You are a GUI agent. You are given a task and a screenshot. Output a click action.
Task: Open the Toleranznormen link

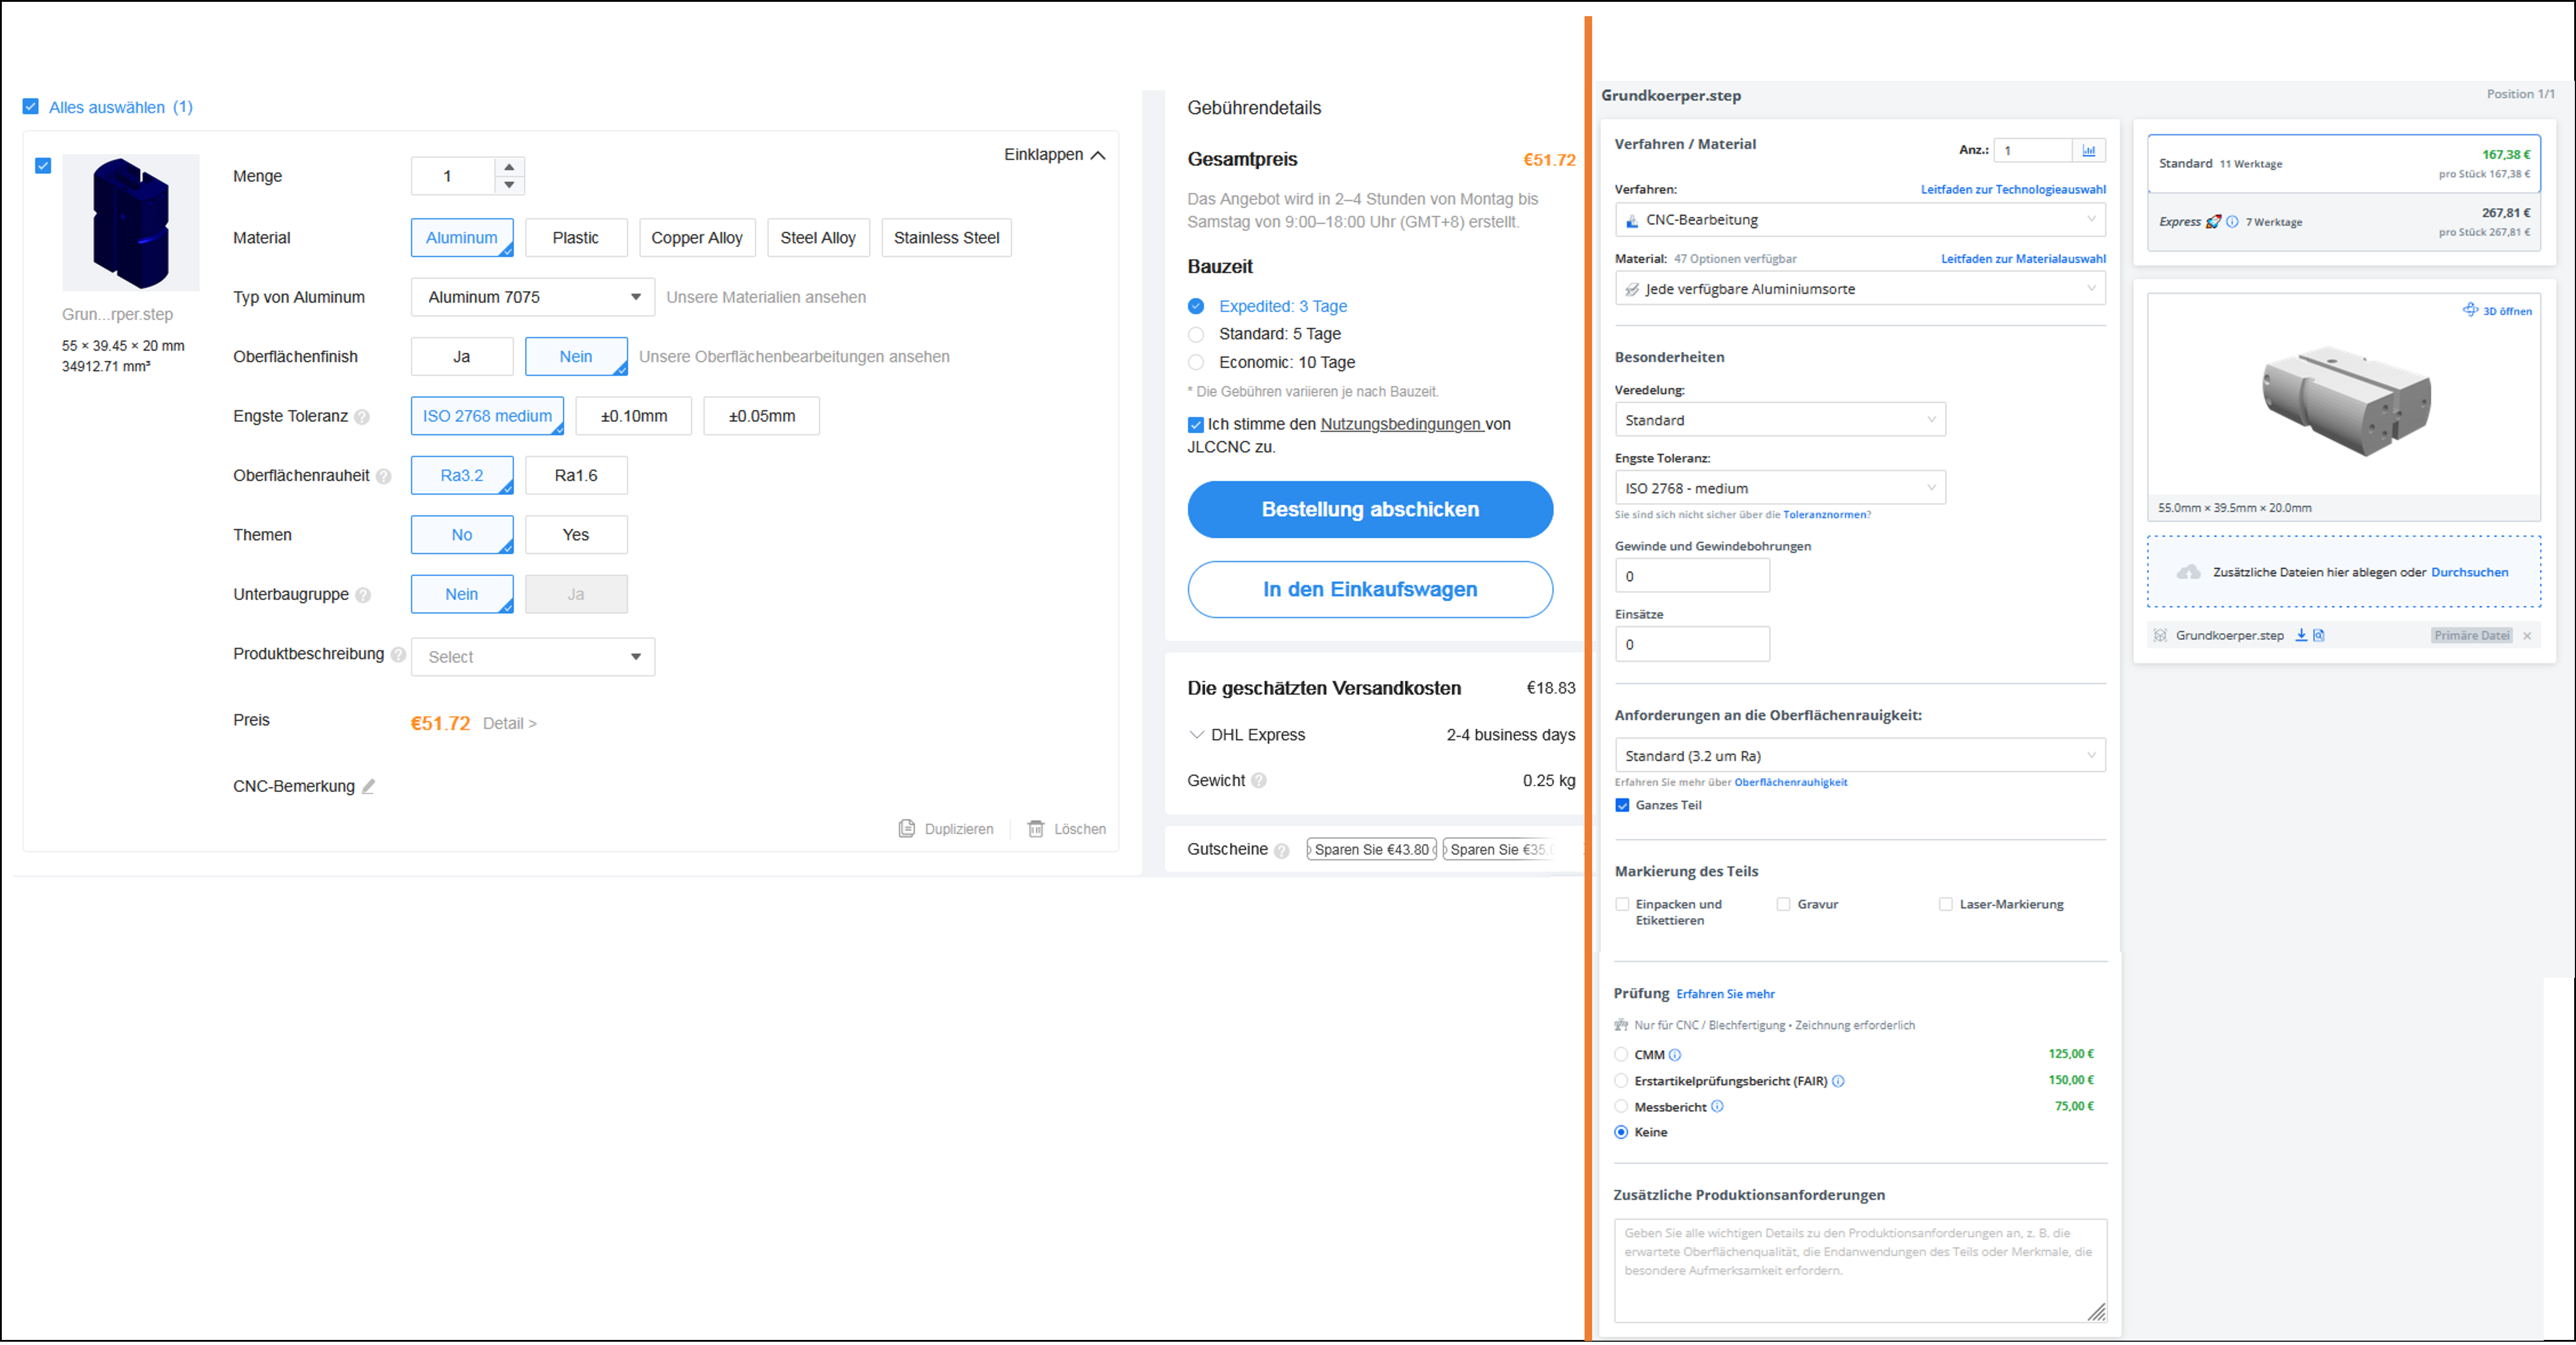click(x=1824, y=515)
